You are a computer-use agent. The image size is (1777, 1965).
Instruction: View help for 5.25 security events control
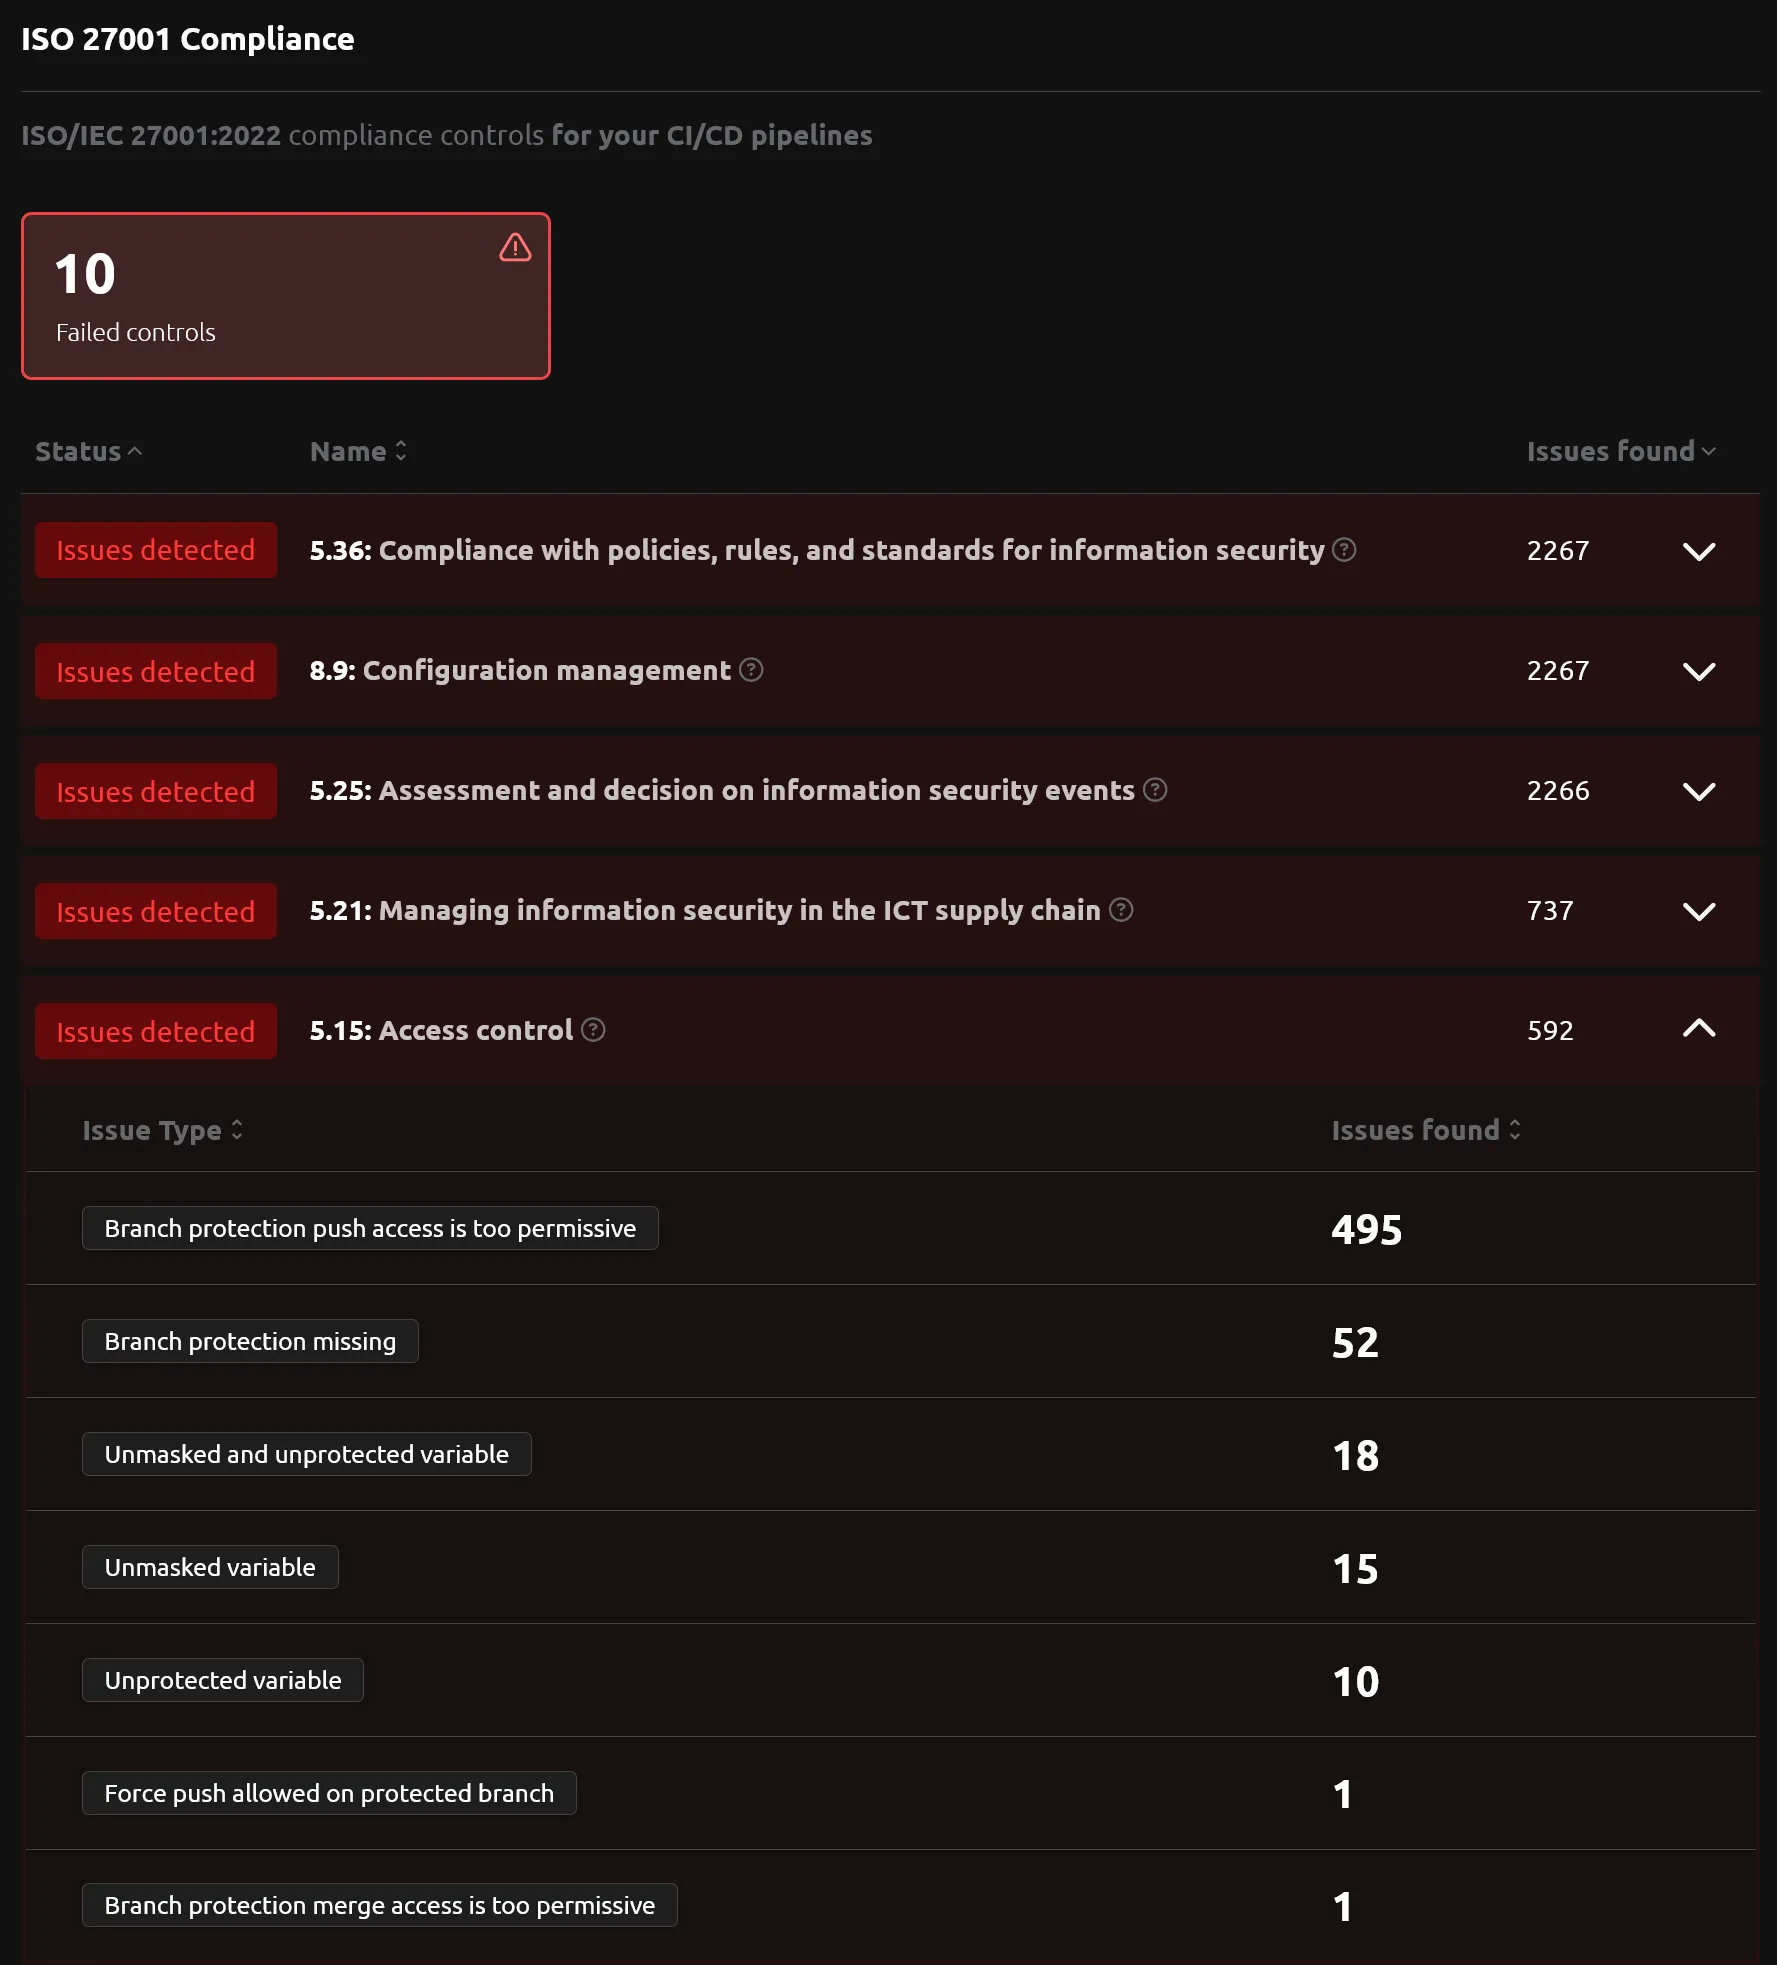pyautogui.click(x=1153, y=790)
